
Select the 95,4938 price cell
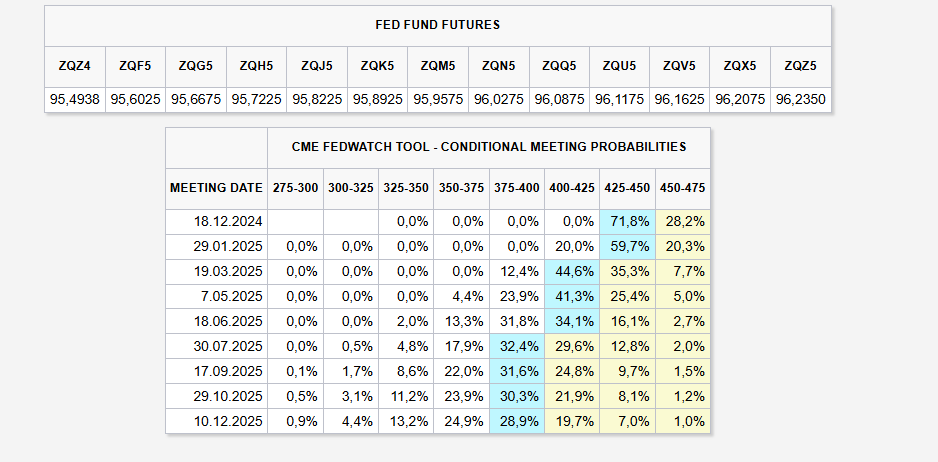pyautogui.click(x=75, y=100)
